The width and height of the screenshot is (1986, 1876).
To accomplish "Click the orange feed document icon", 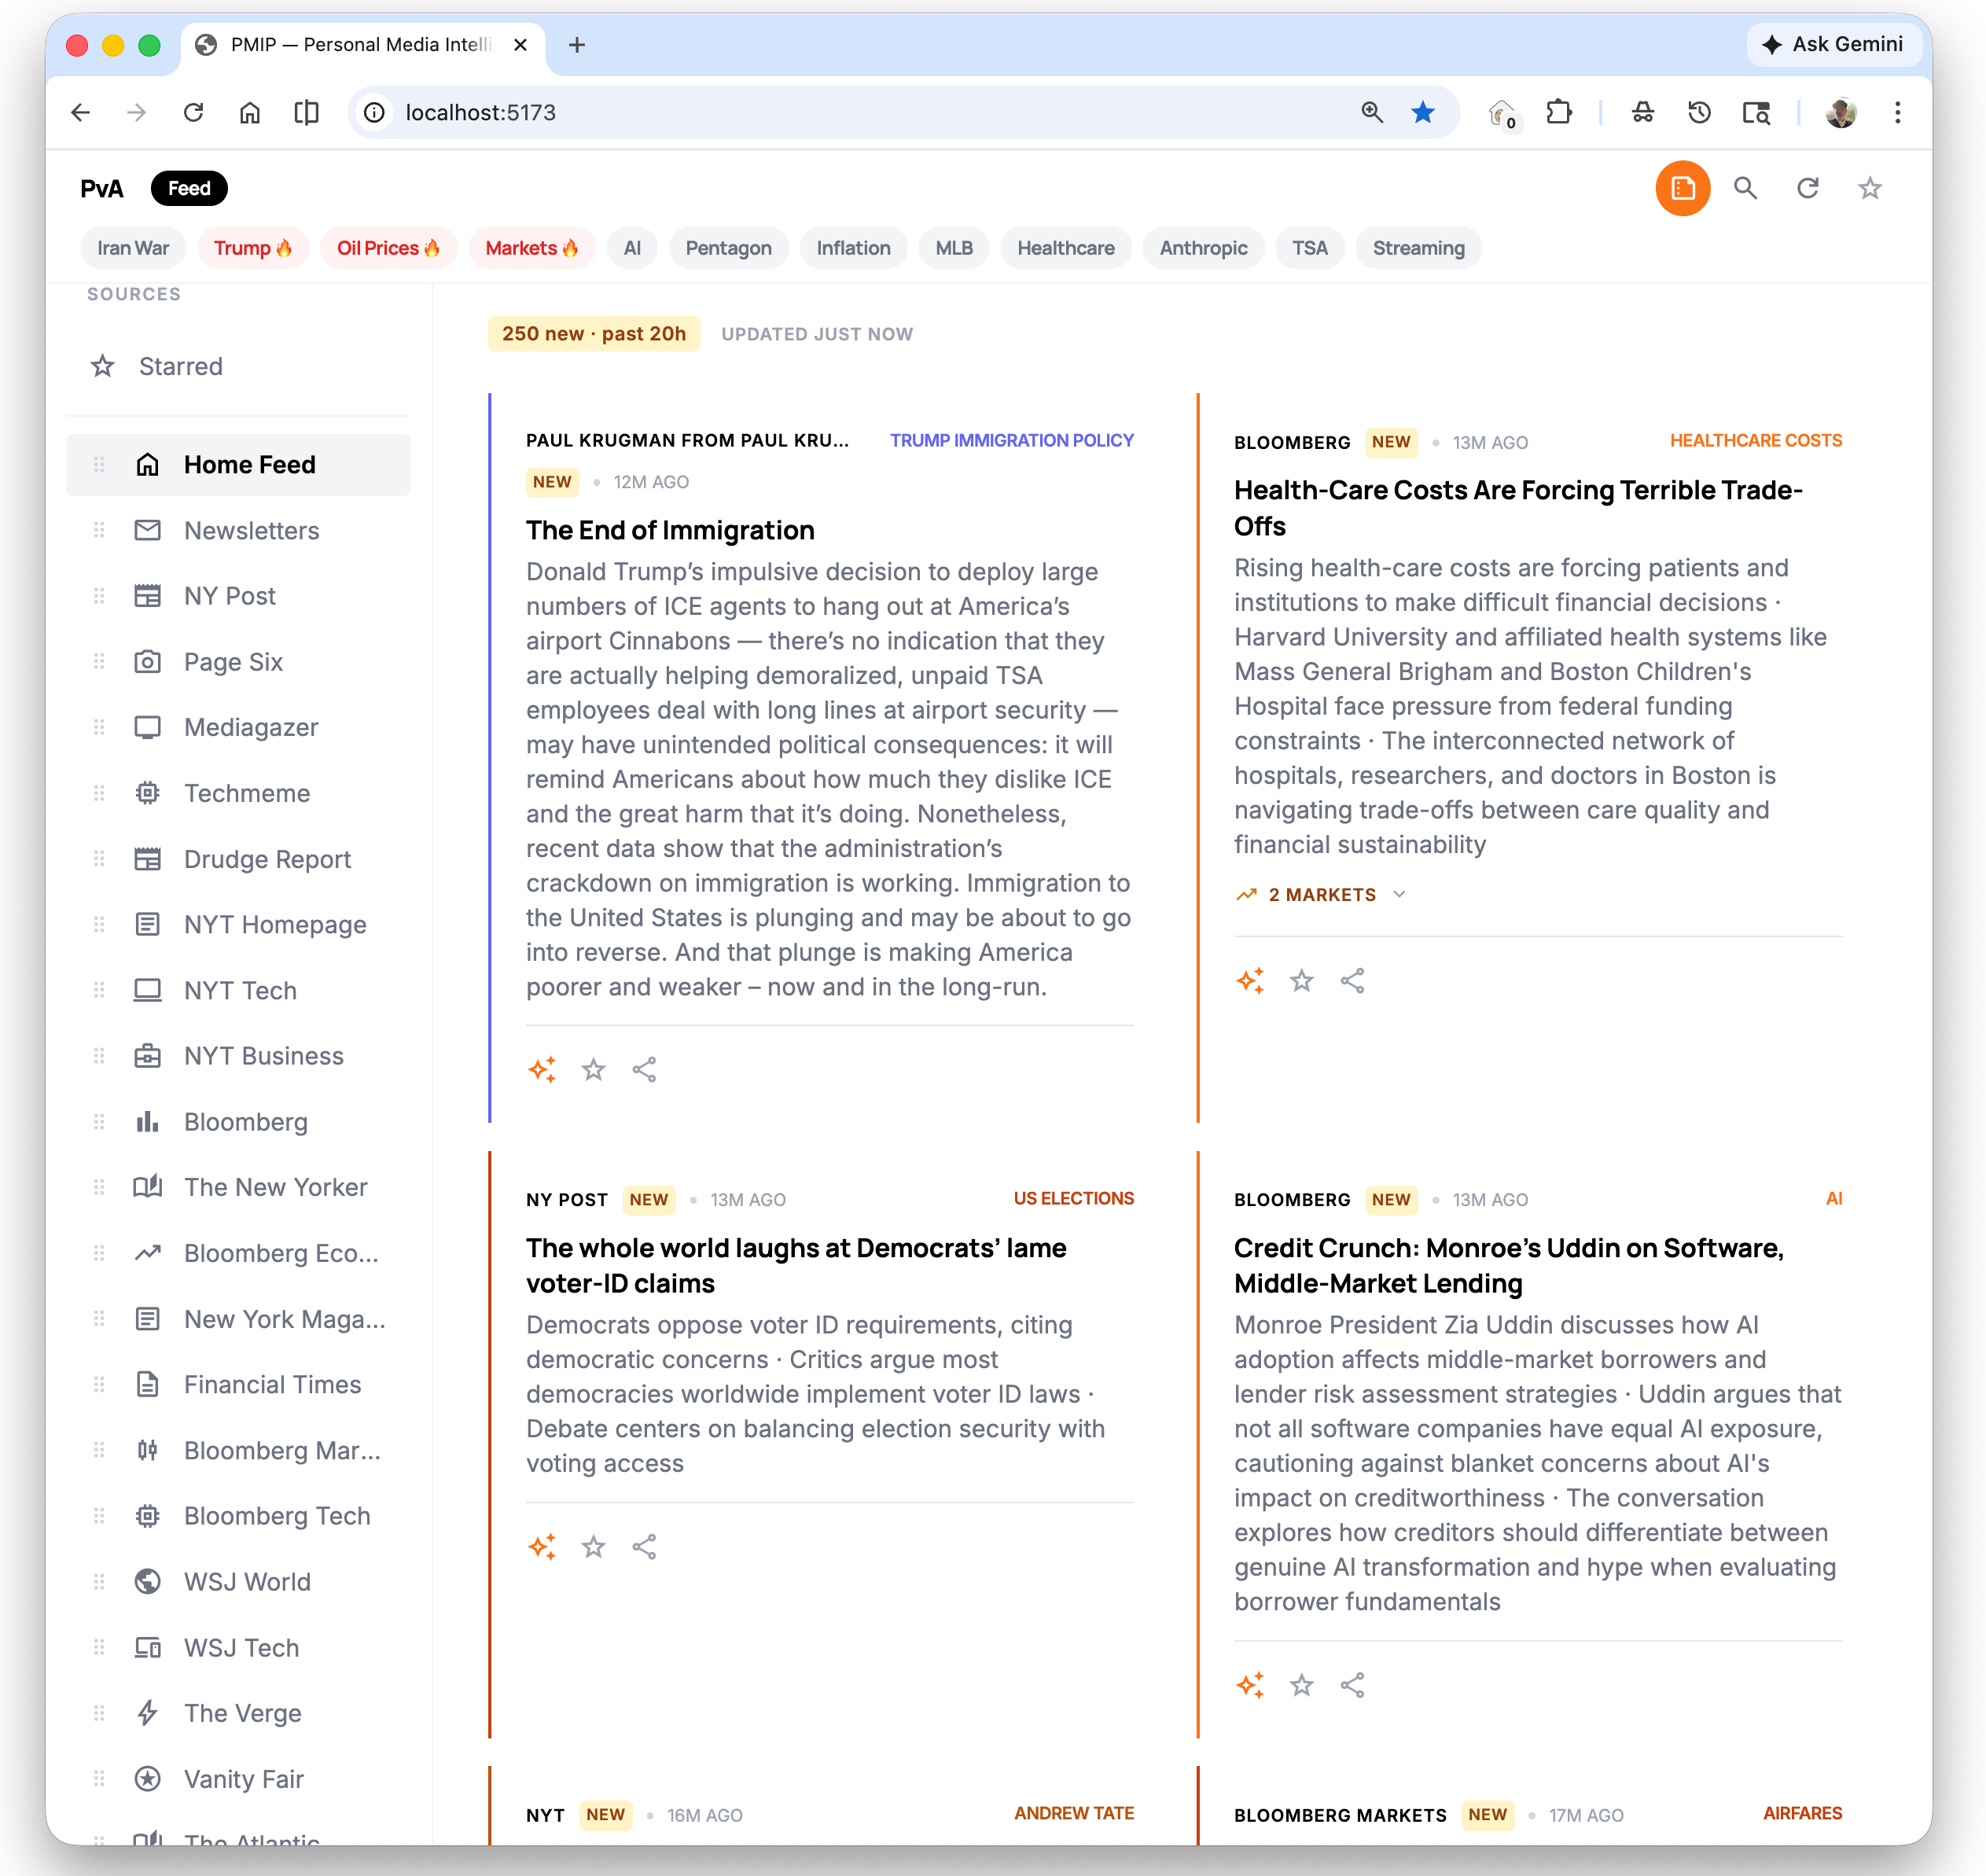I will (x=1682, y=188).
